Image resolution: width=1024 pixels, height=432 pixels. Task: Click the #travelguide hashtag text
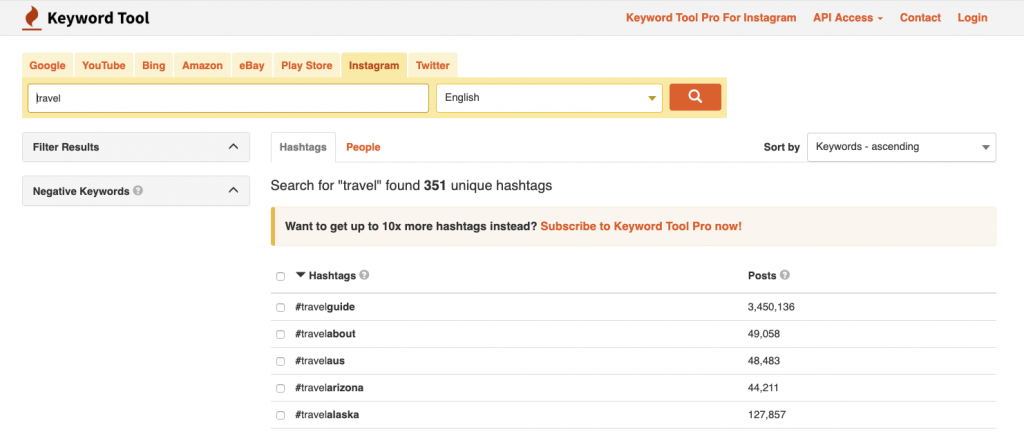point(325,307)
